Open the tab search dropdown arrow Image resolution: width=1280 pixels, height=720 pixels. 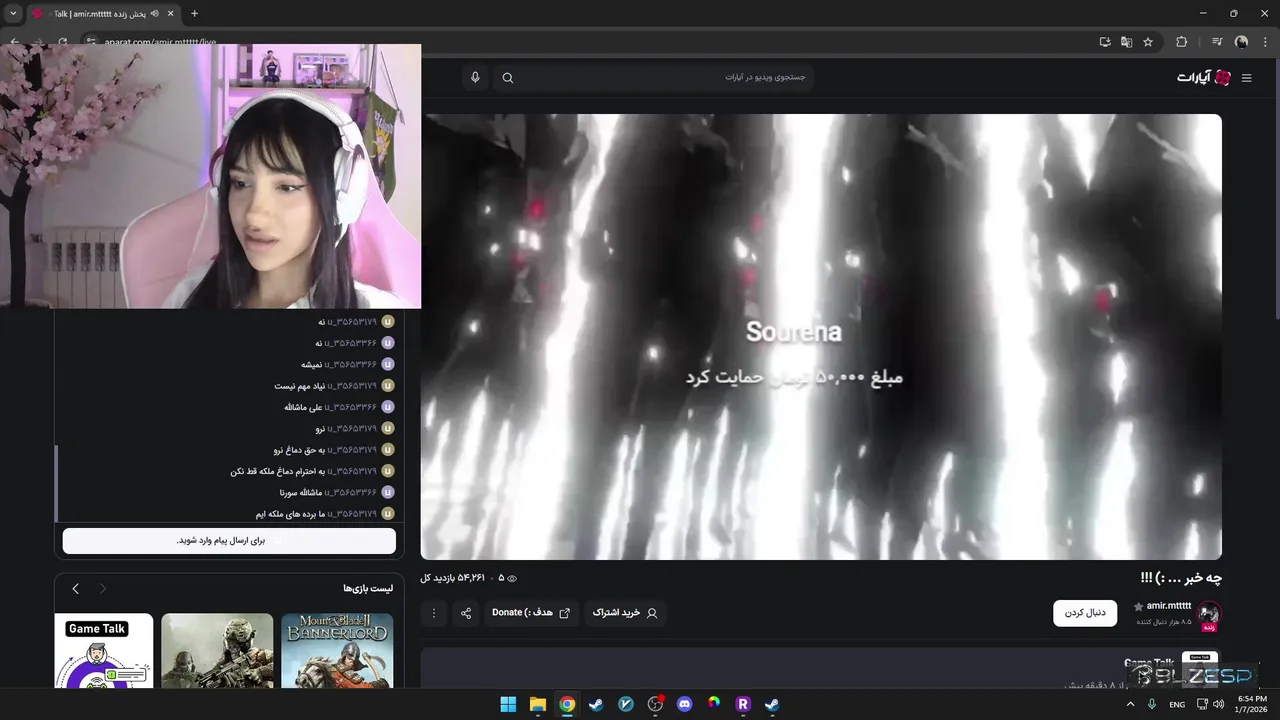point(13,13)
